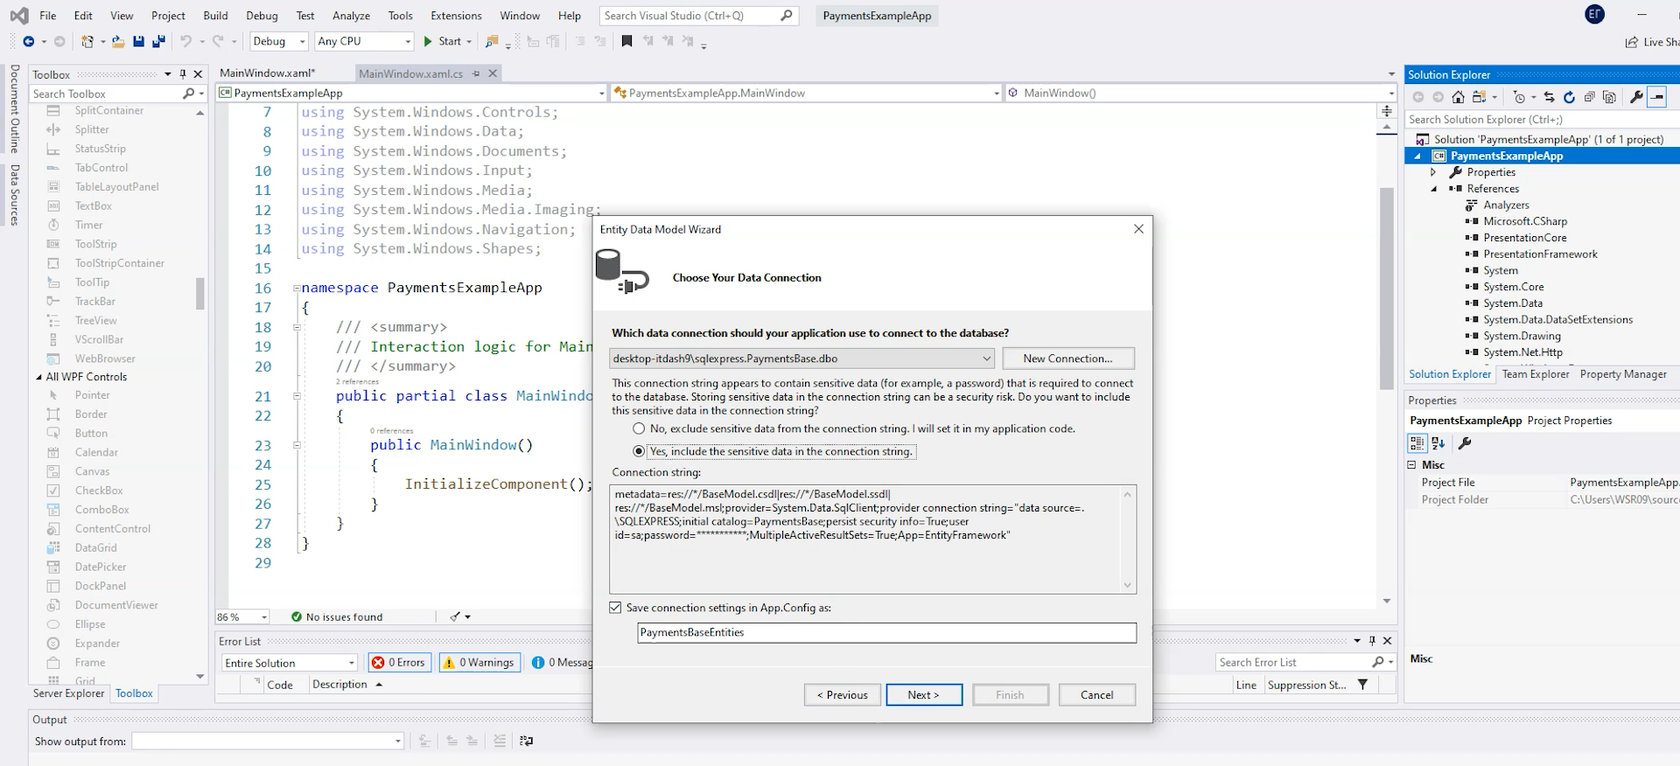
Task: Click the Redo arrow in toolbar
Action: coord(217,41)
